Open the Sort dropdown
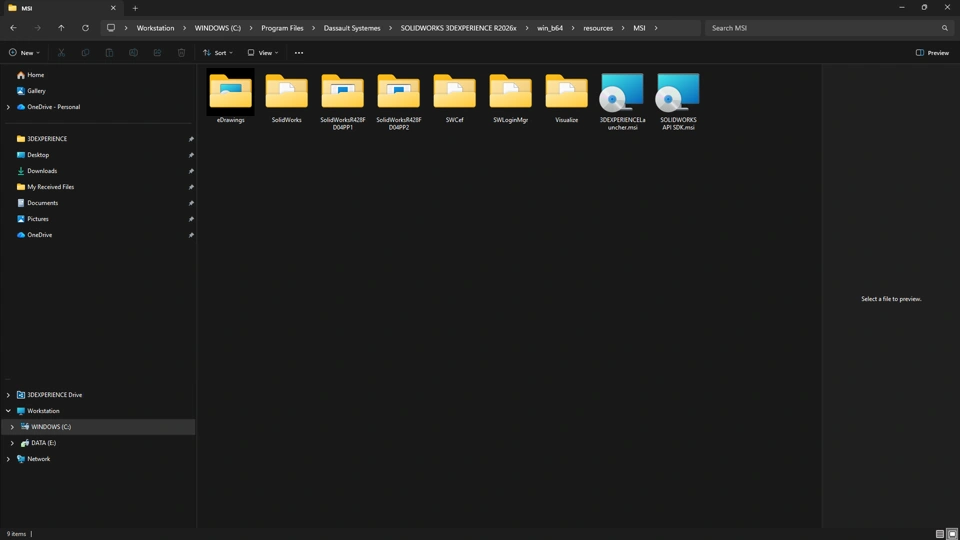 [217, 53]
